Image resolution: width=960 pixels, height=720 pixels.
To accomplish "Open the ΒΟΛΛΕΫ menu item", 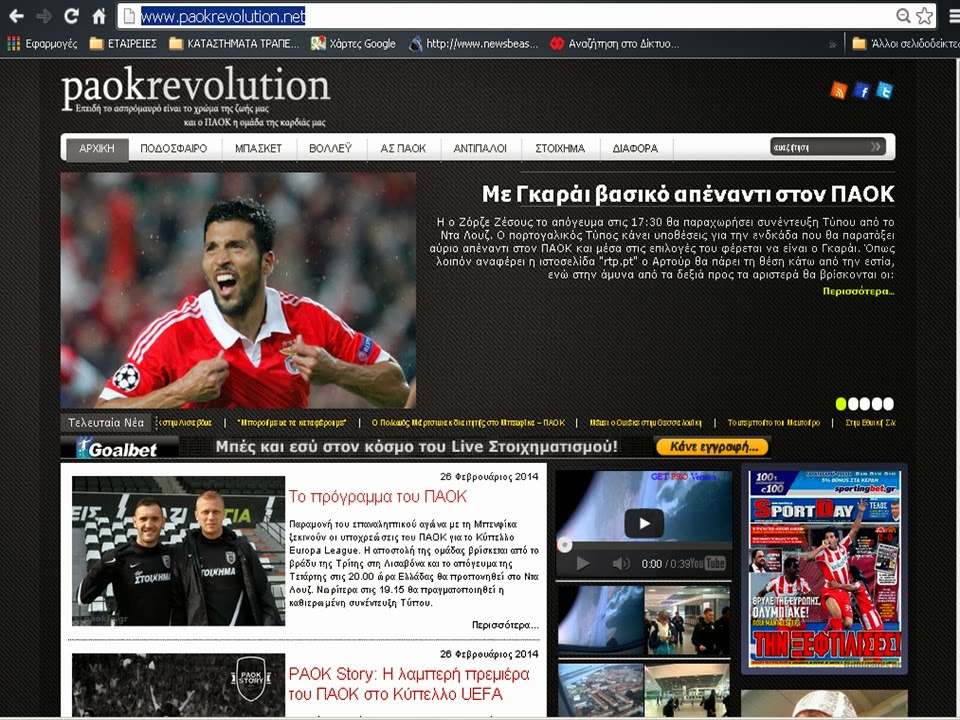I will (331, 148).
